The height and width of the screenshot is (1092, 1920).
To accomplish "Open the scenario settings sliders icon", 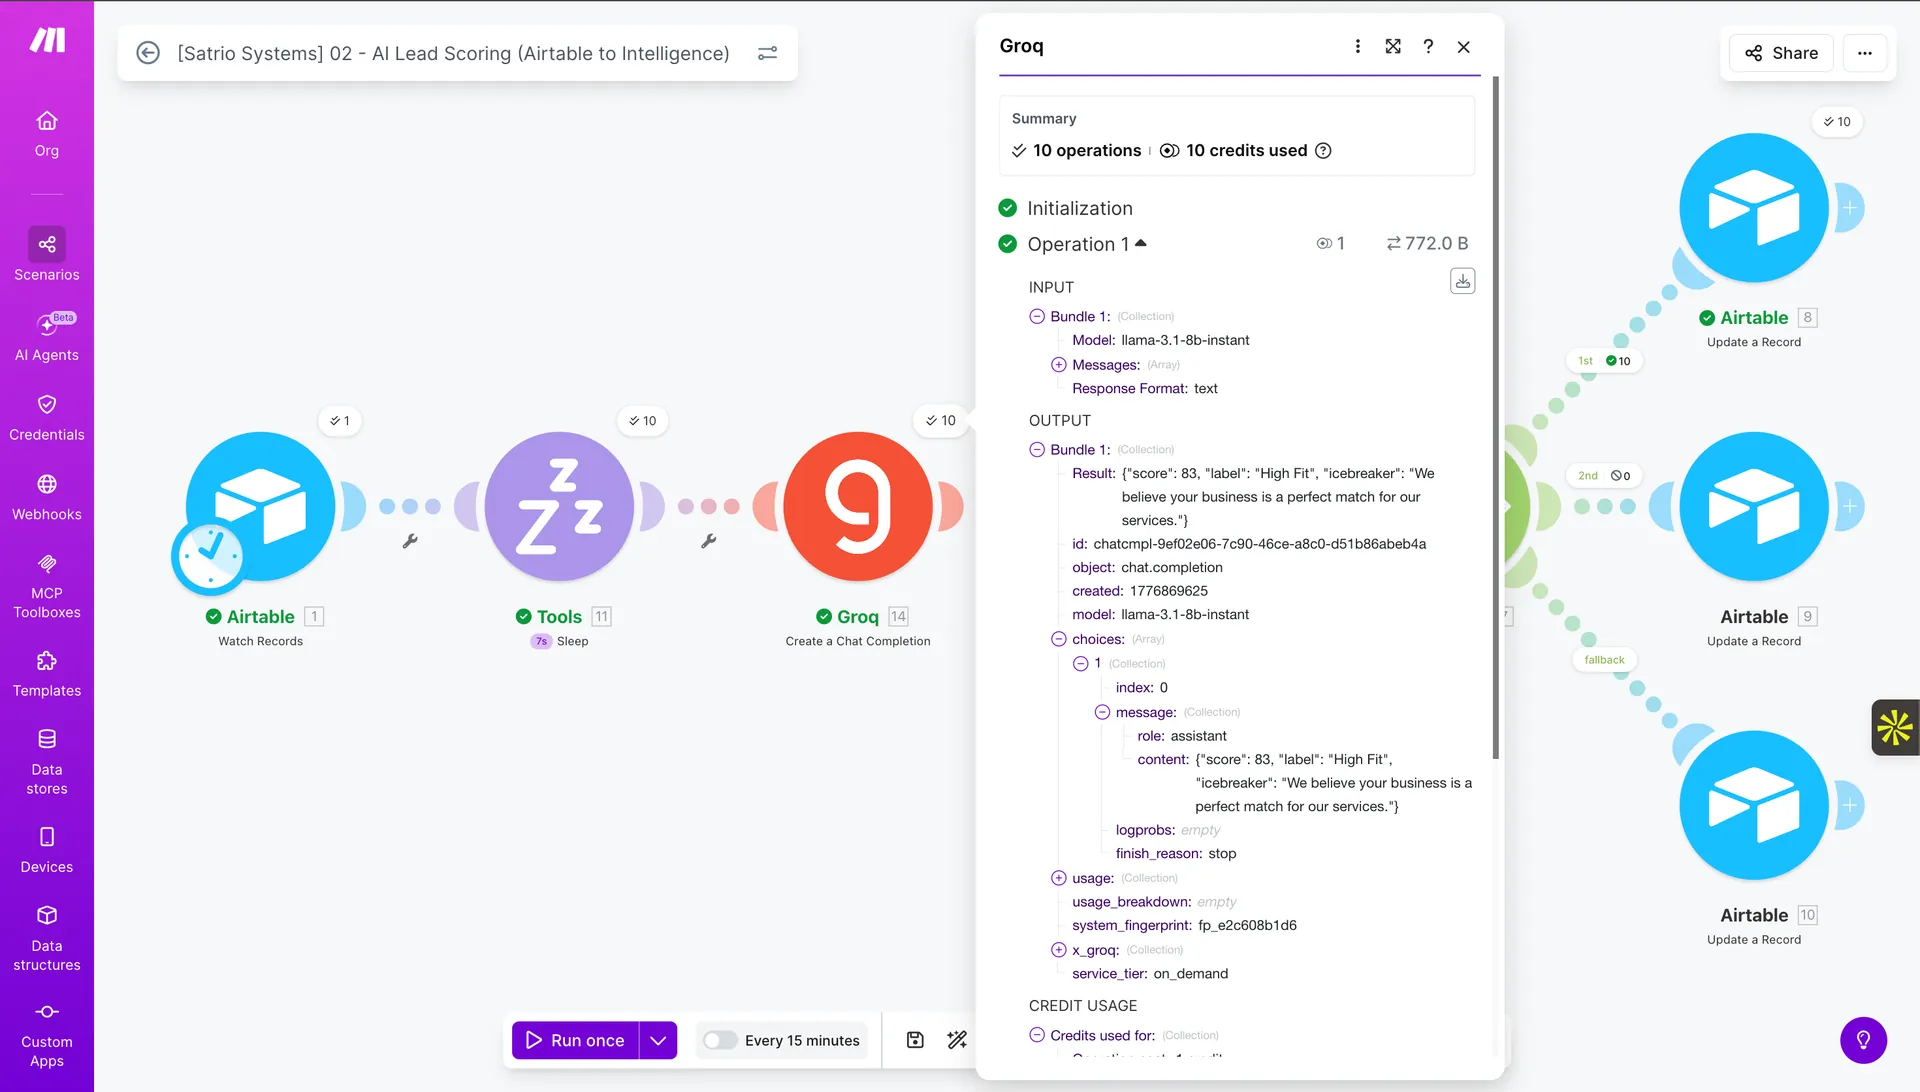I will [767, 53].
